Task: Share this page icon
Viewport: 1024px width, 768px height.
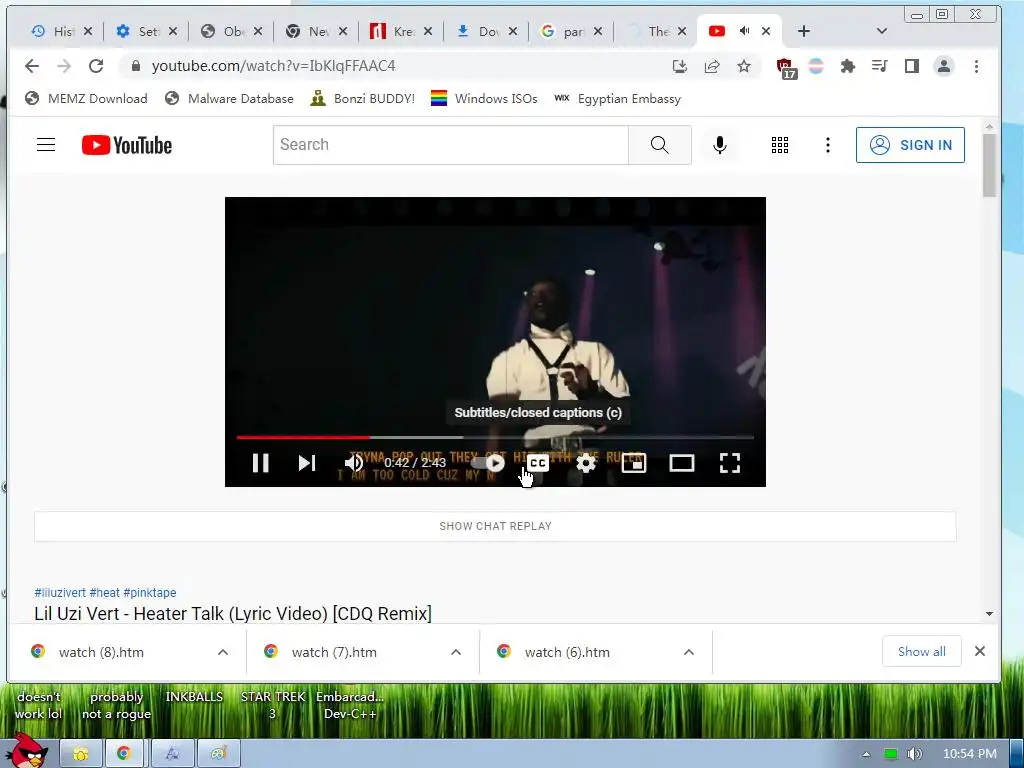Action: 712,66
